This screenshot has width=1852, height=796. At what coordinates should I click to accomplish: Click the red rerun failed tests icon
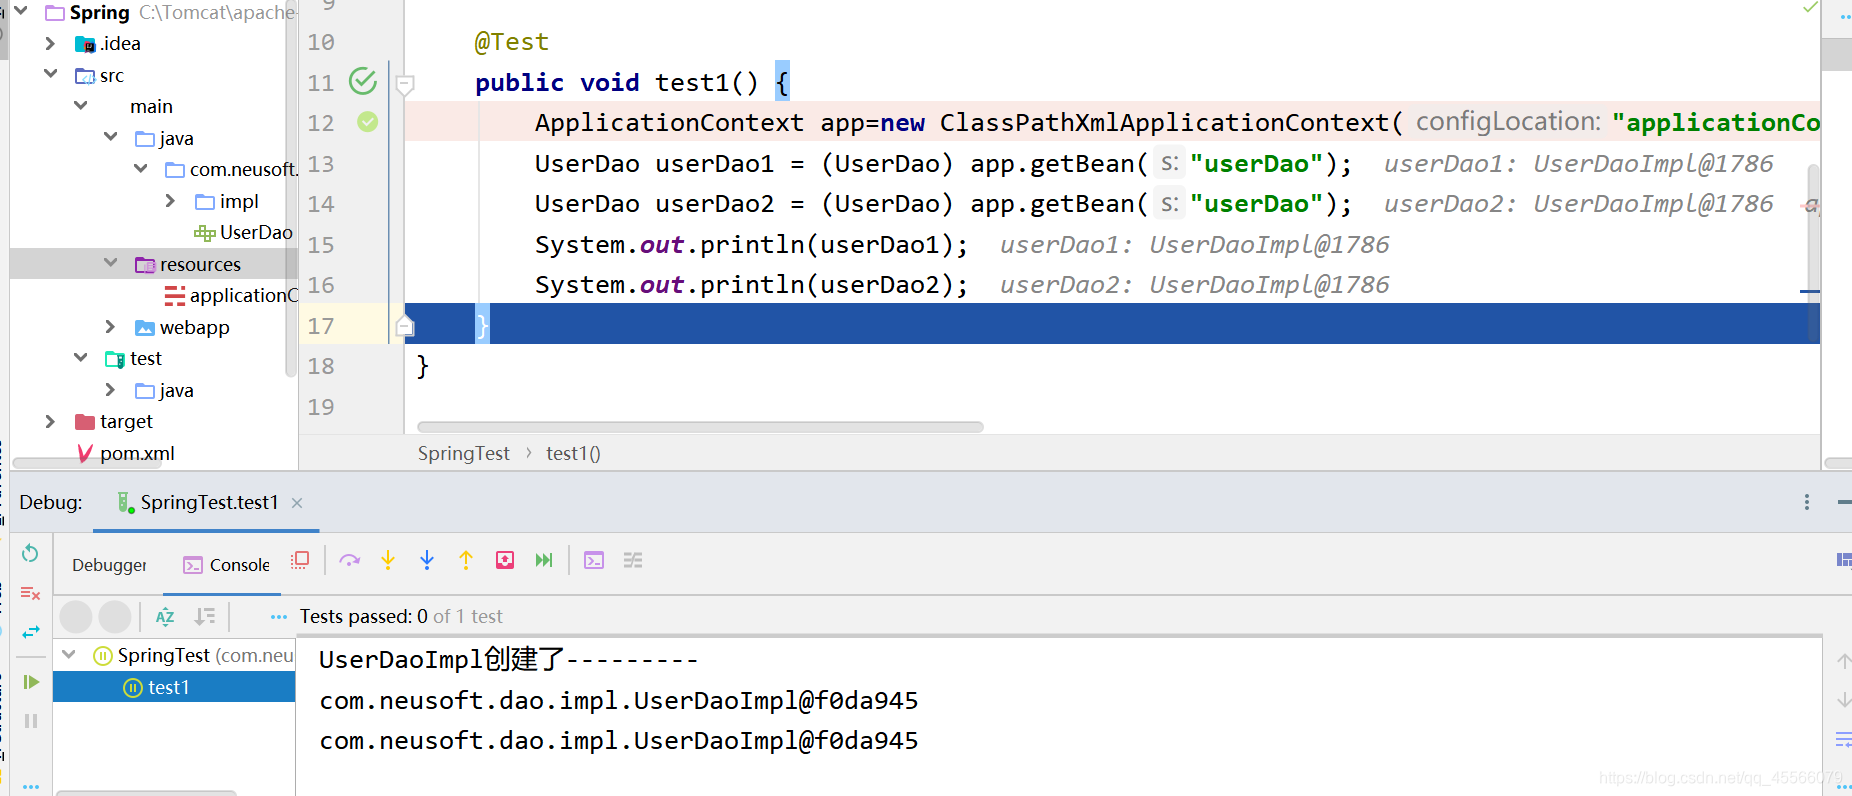pyautogui.click(x=30, y=593)
